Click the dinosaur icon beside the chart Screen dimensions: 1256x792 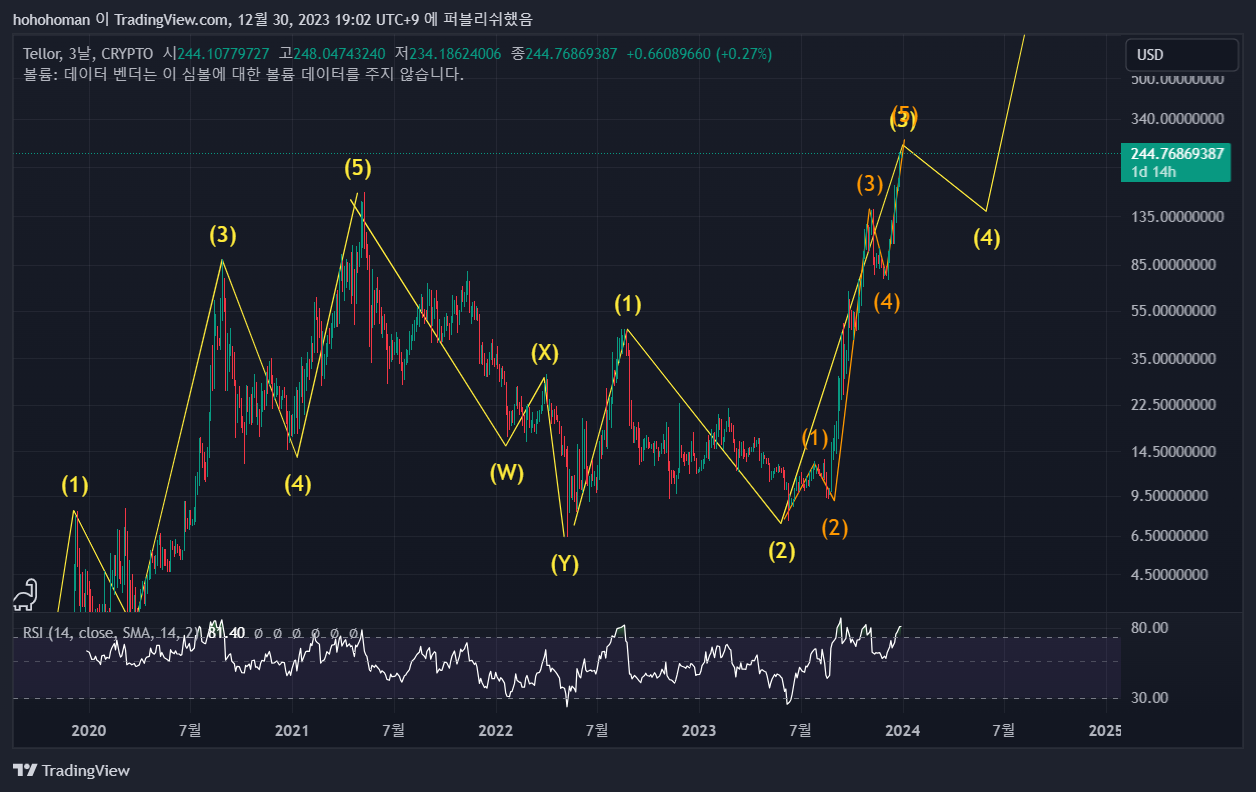[25, 594]
